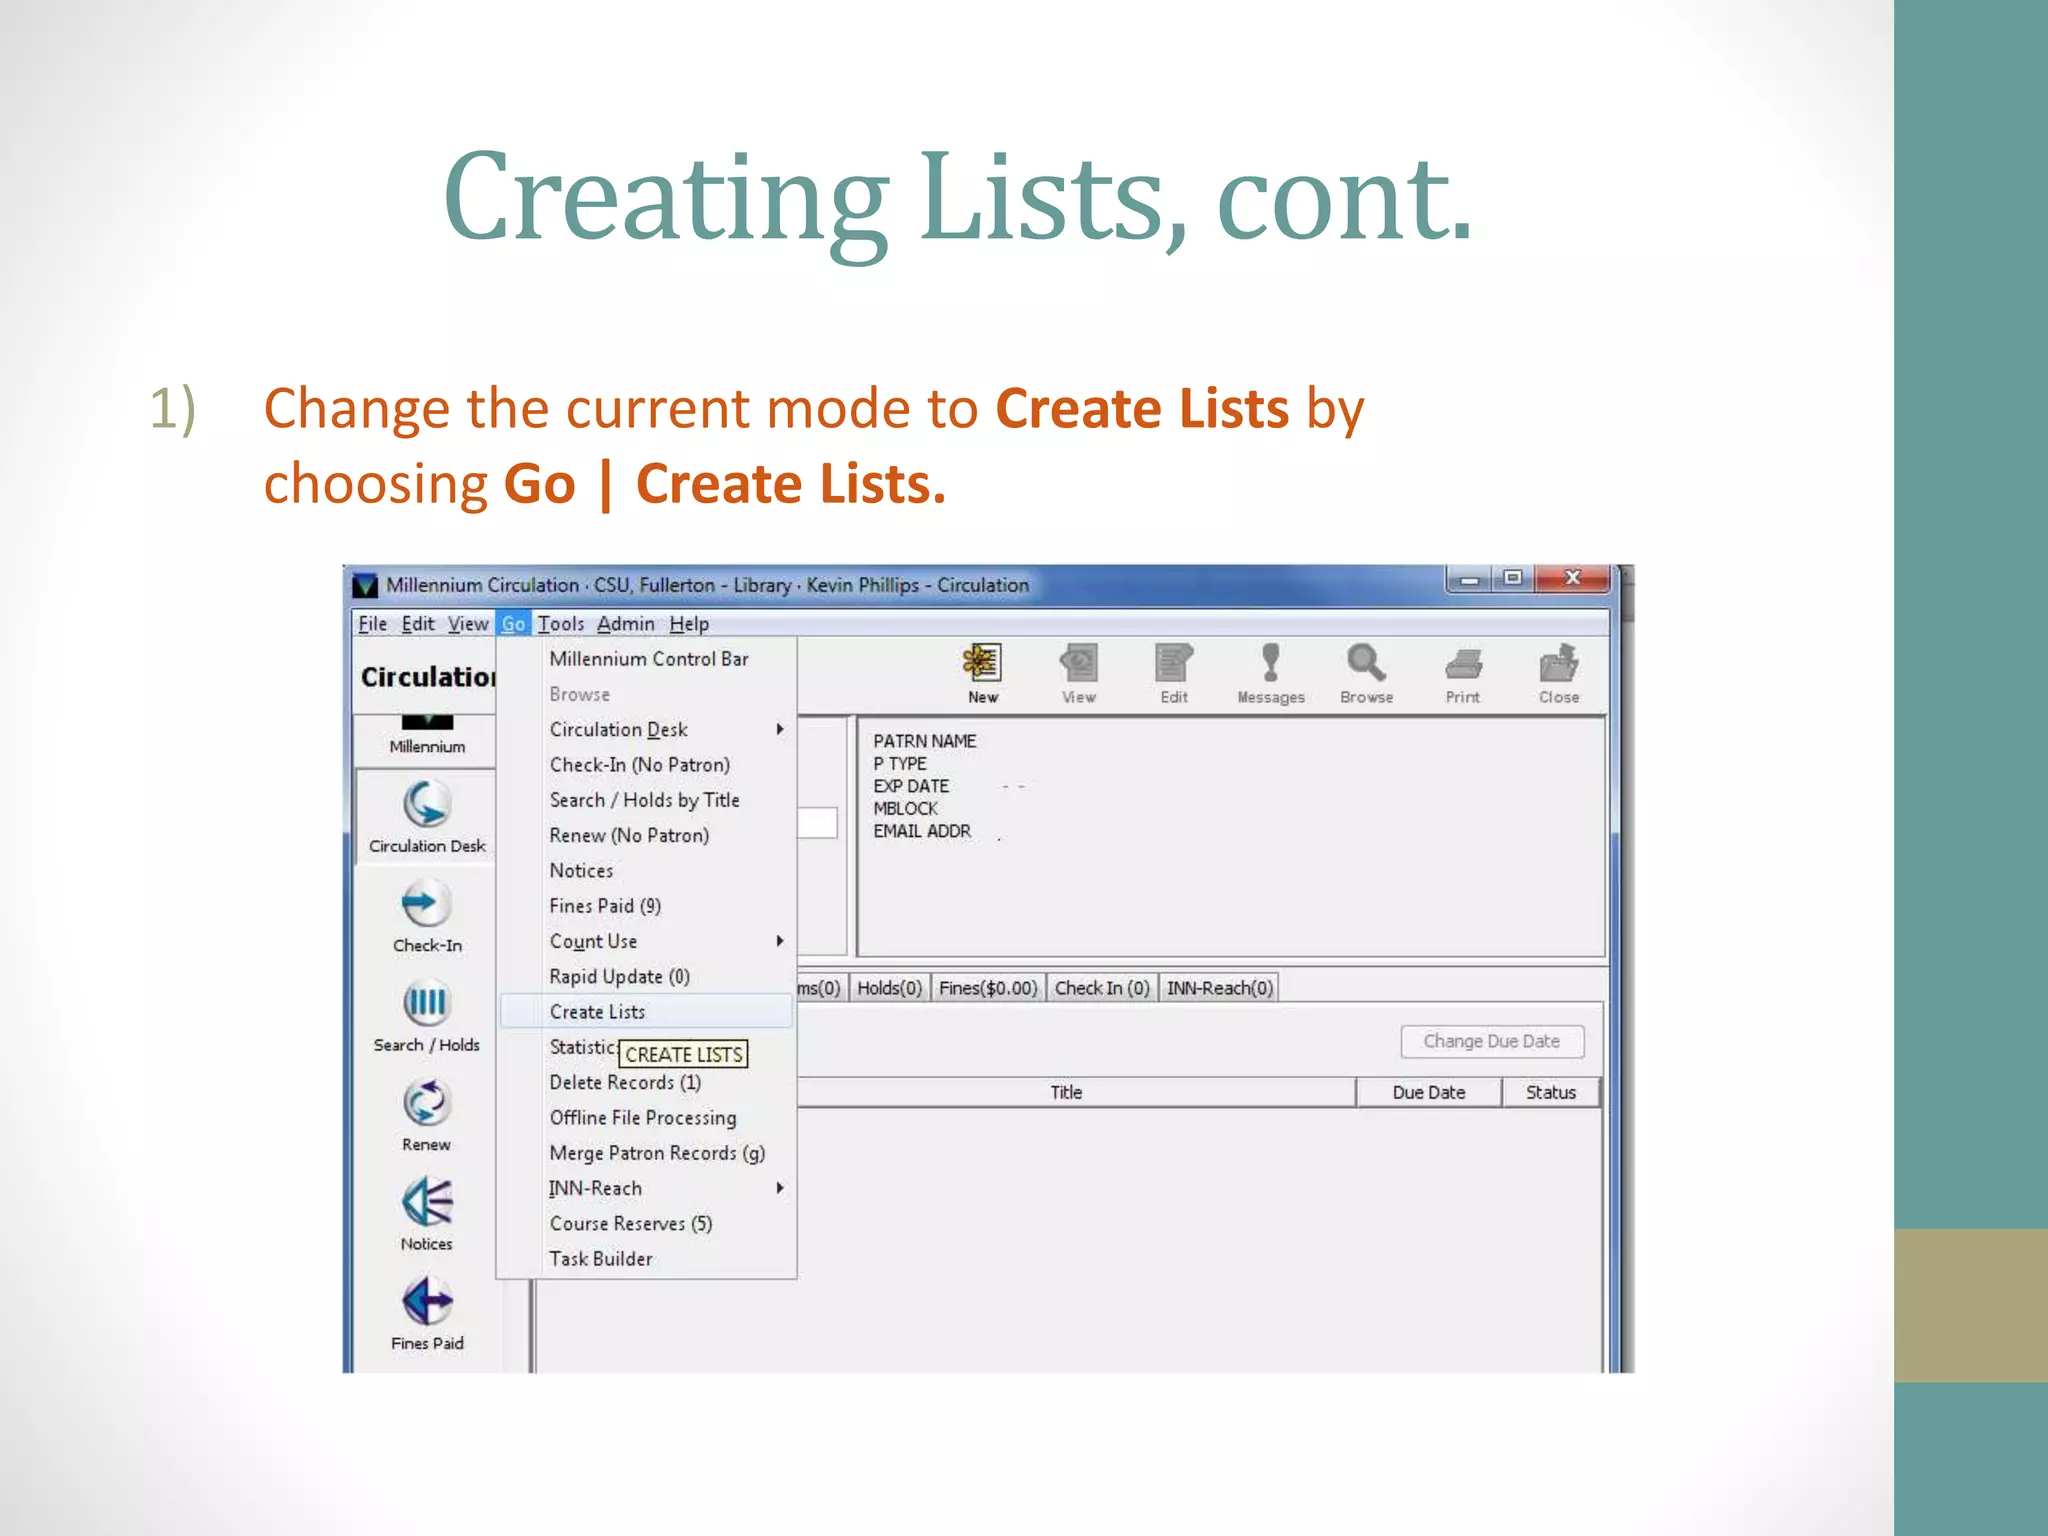The width and height of the screenshot is (2048, 1536).
Task: Click the New toolbar icon
Action: (982, 673)
